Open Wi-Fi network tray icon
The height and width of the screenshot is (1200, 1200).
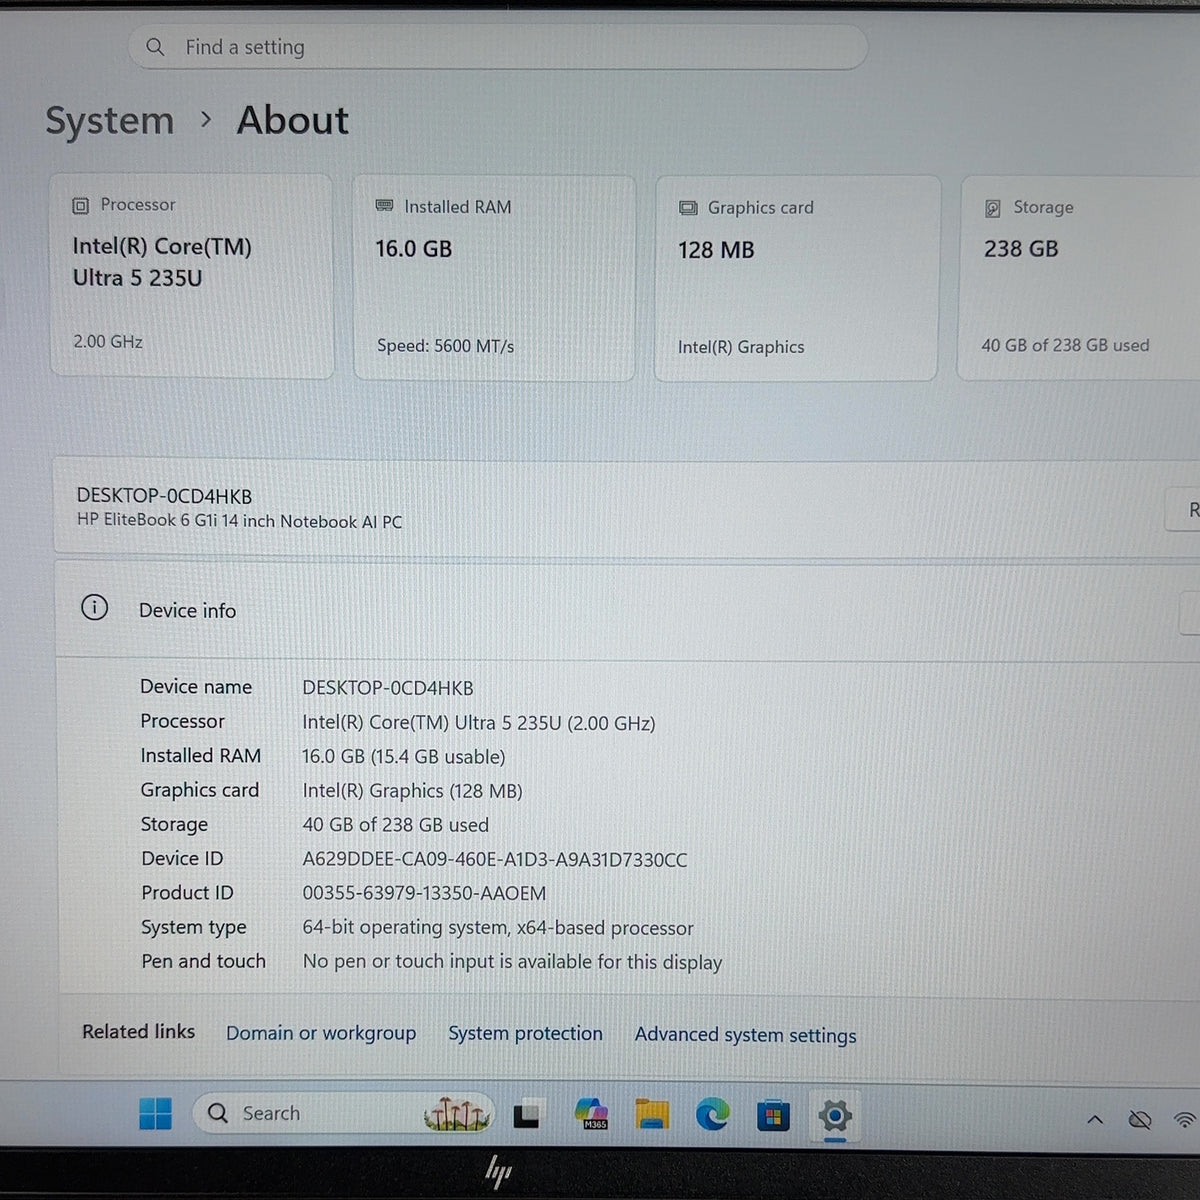tap(1185, 1120)
